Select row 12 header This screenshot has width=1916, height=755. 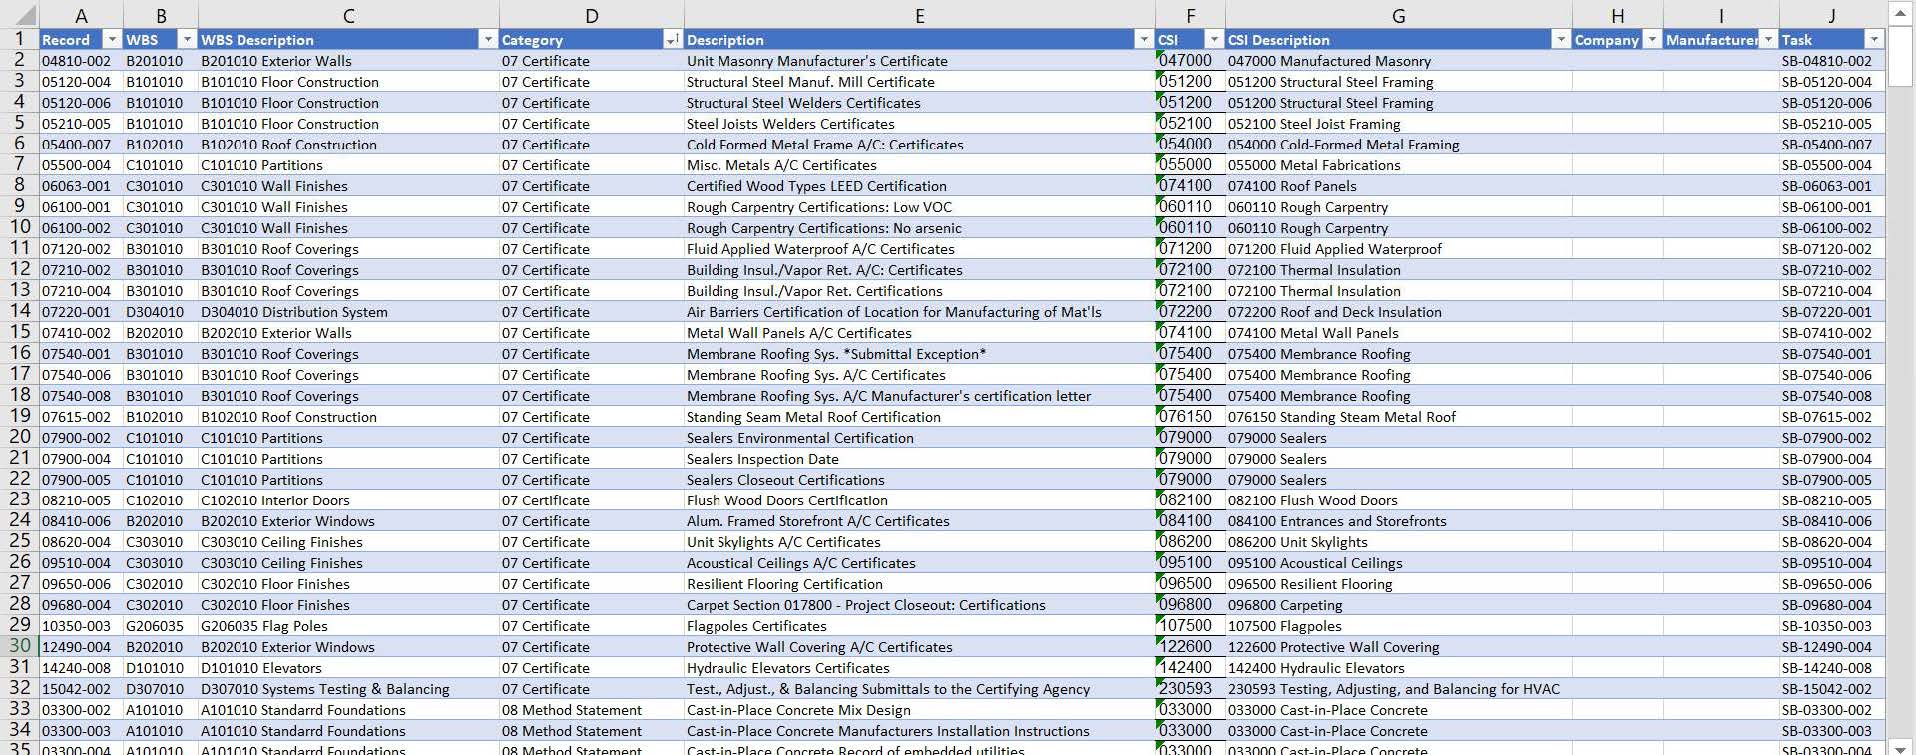(x=19, y=269)
